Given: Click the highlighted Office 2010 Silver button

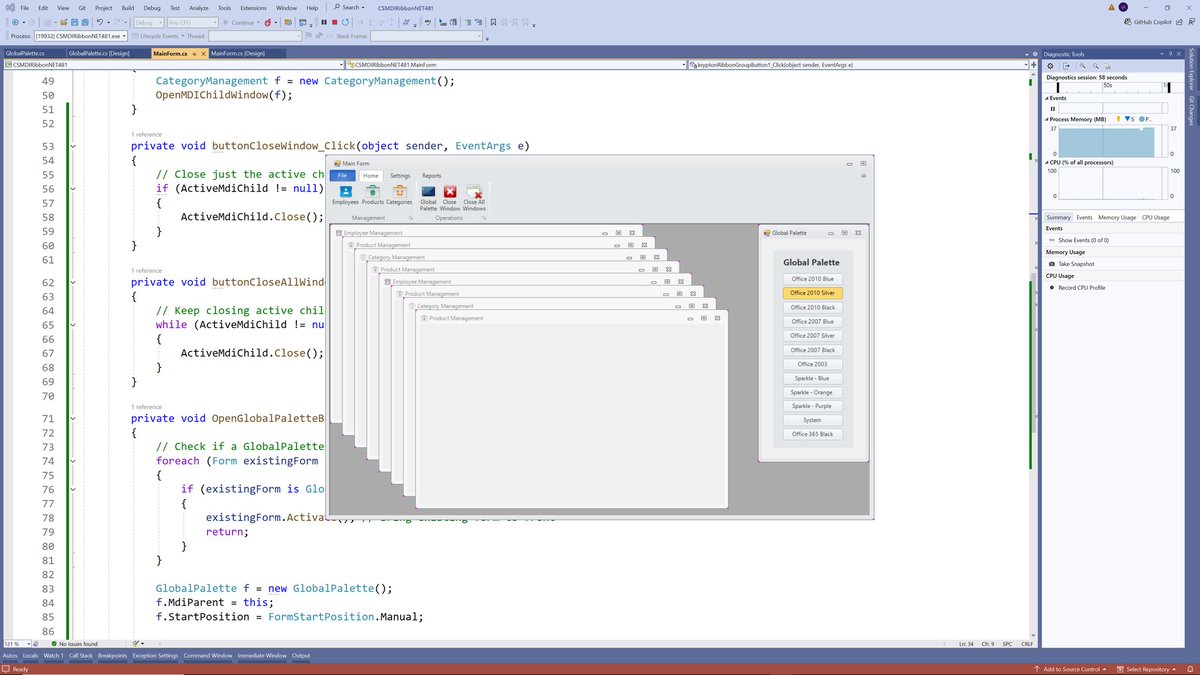Looking at the screenshot, I should pyautogui.click(x=812, y=293).
